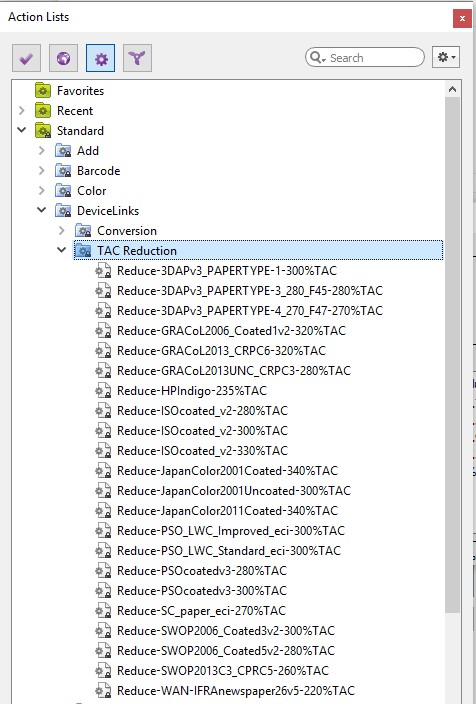Close the Action Lists panel
The height and width of the screenshot is (704, 476).
click(x=462, y=18)
